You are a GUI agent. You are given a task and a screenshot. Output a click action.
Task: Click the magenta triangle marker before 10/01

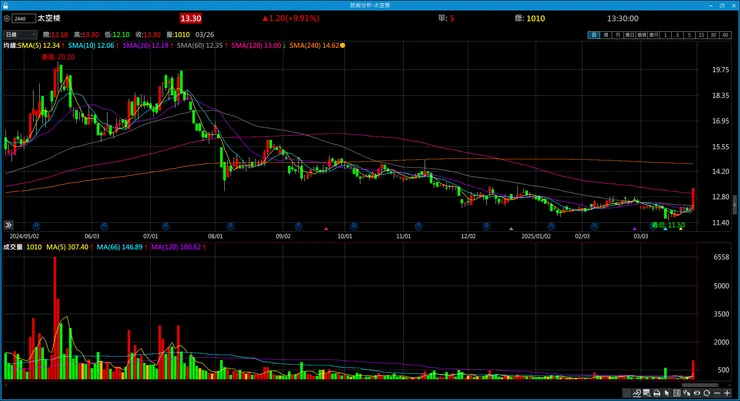[x=326, y=229]
